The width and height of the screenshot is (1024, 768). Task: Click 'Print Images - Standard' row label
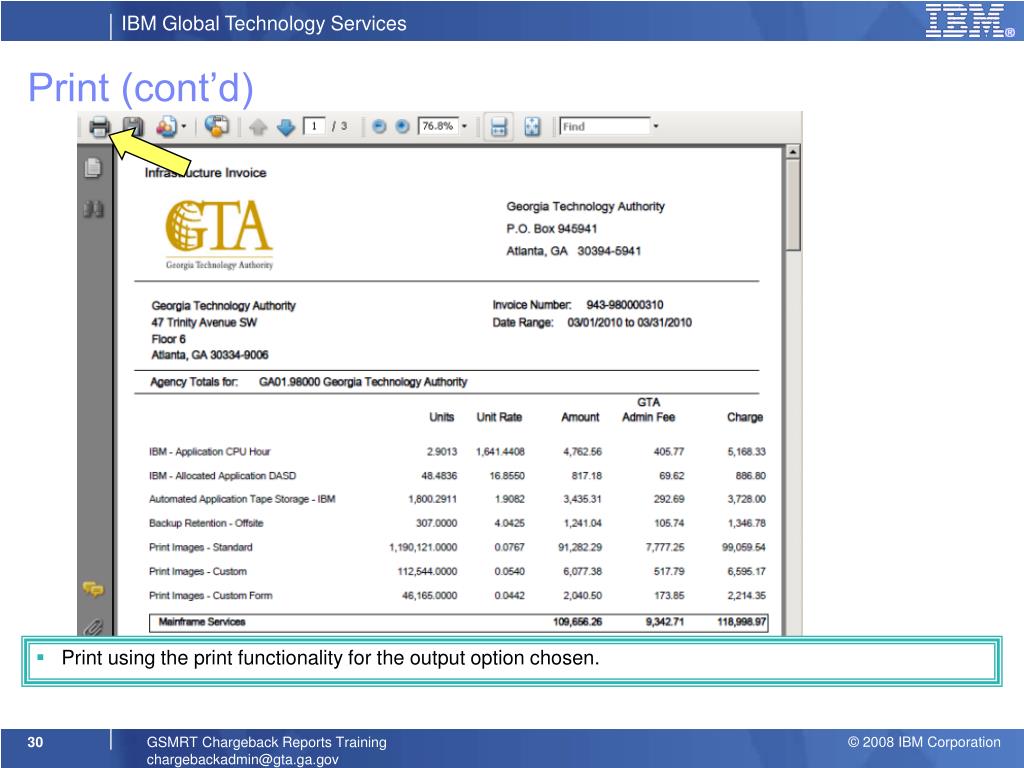(x=200, y=547)
